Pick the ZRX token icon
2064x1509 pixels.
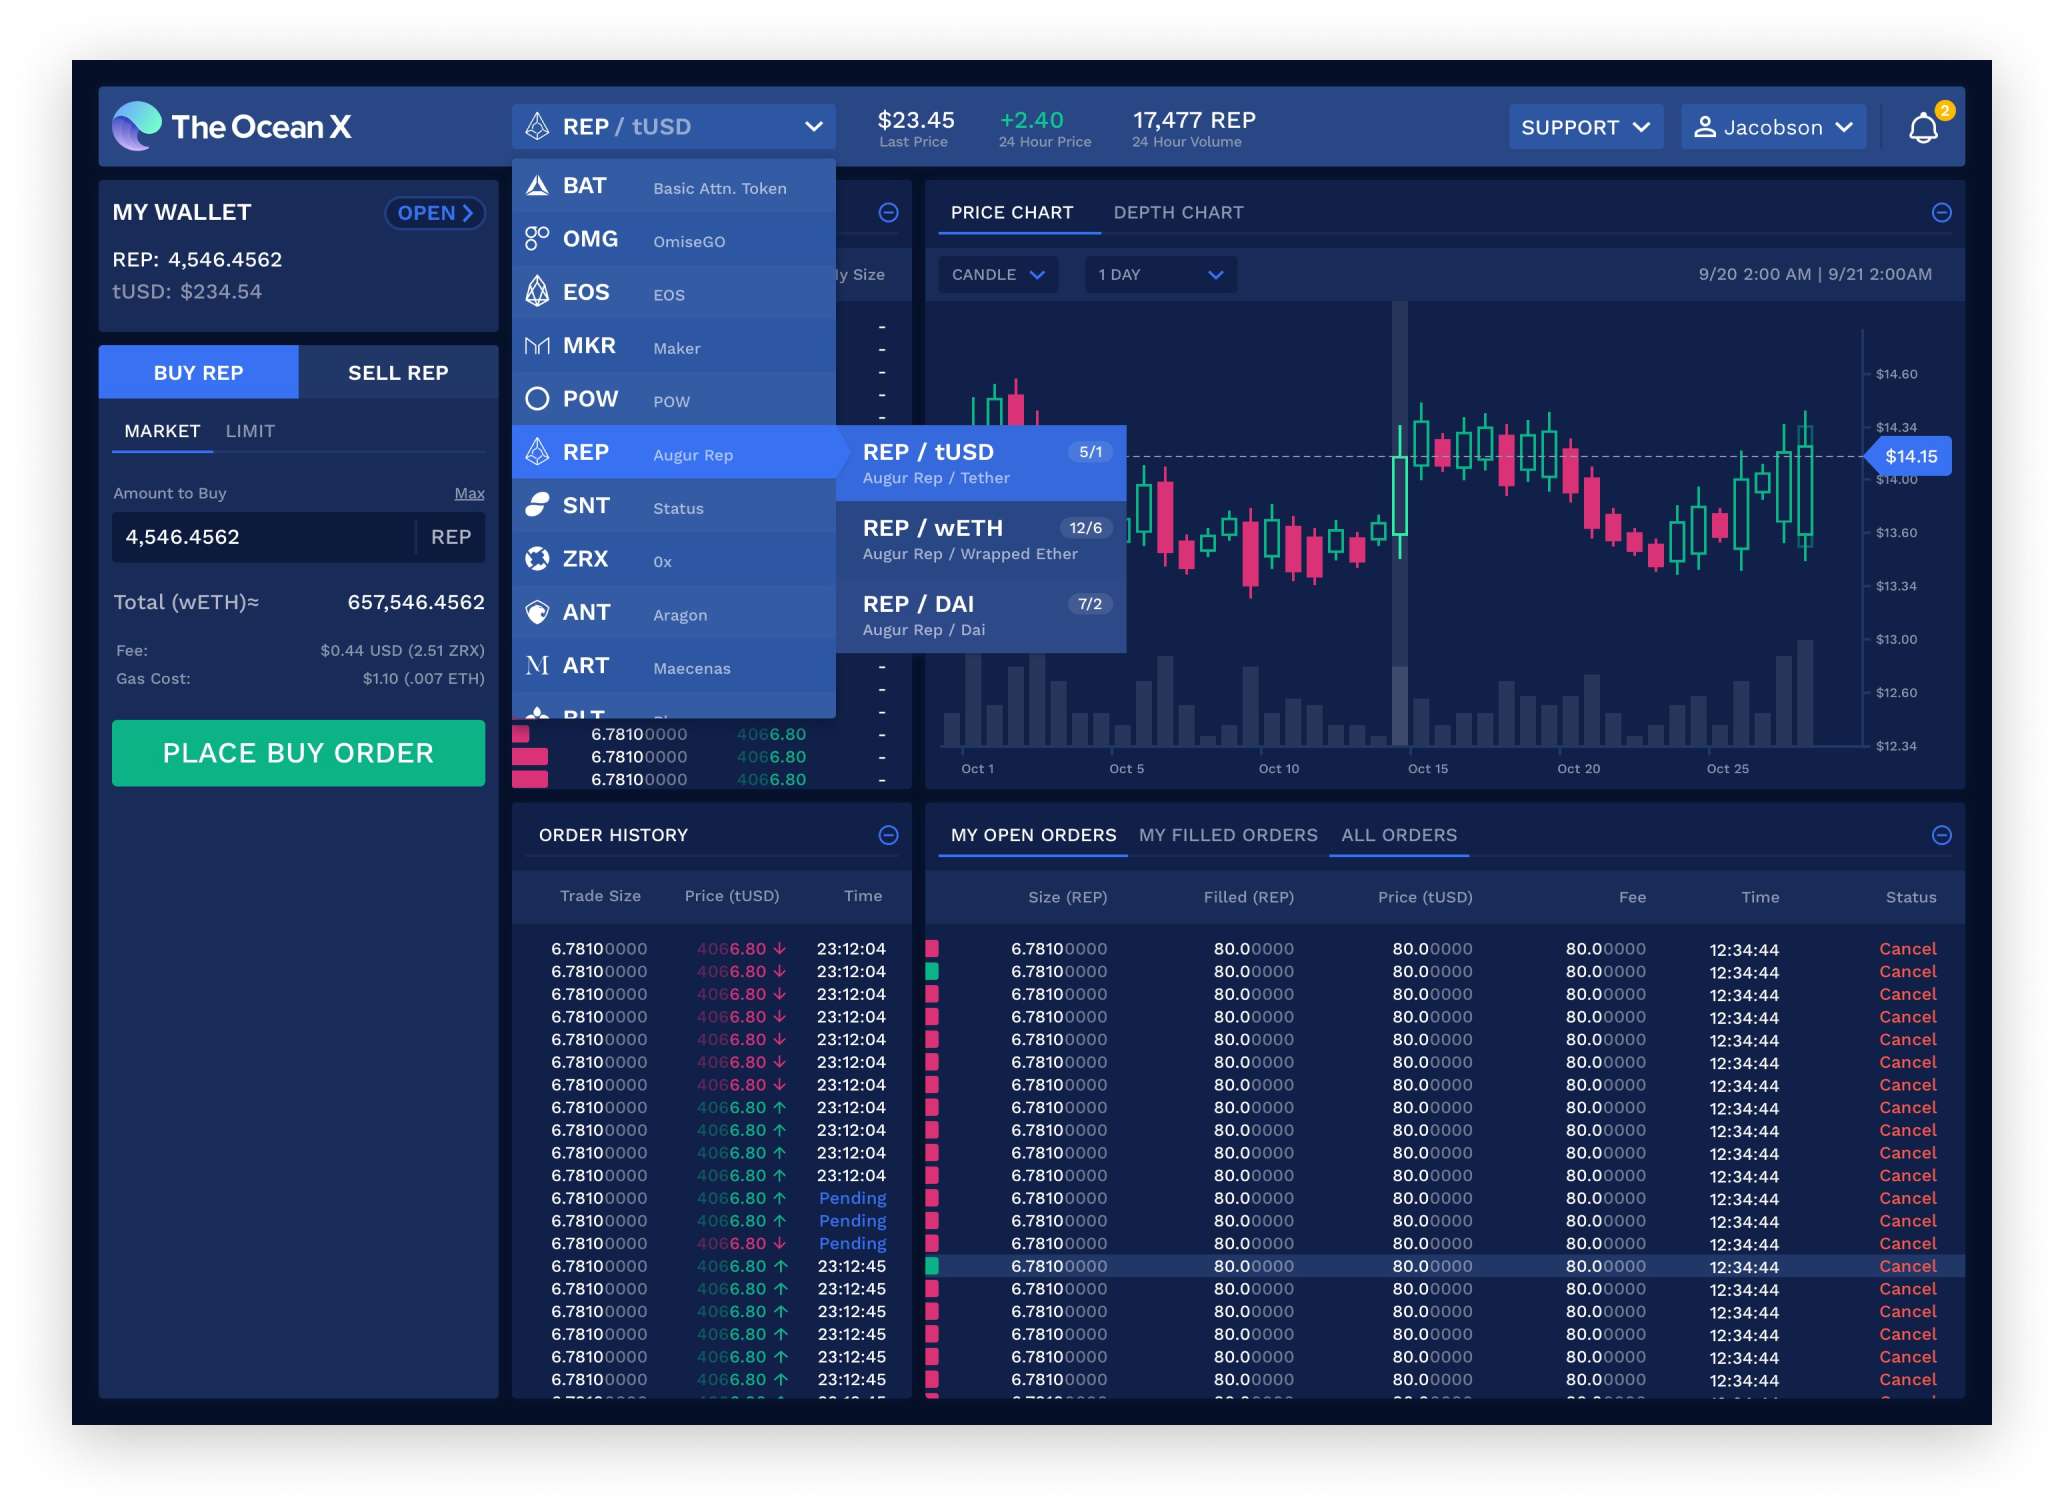[537, 559]
